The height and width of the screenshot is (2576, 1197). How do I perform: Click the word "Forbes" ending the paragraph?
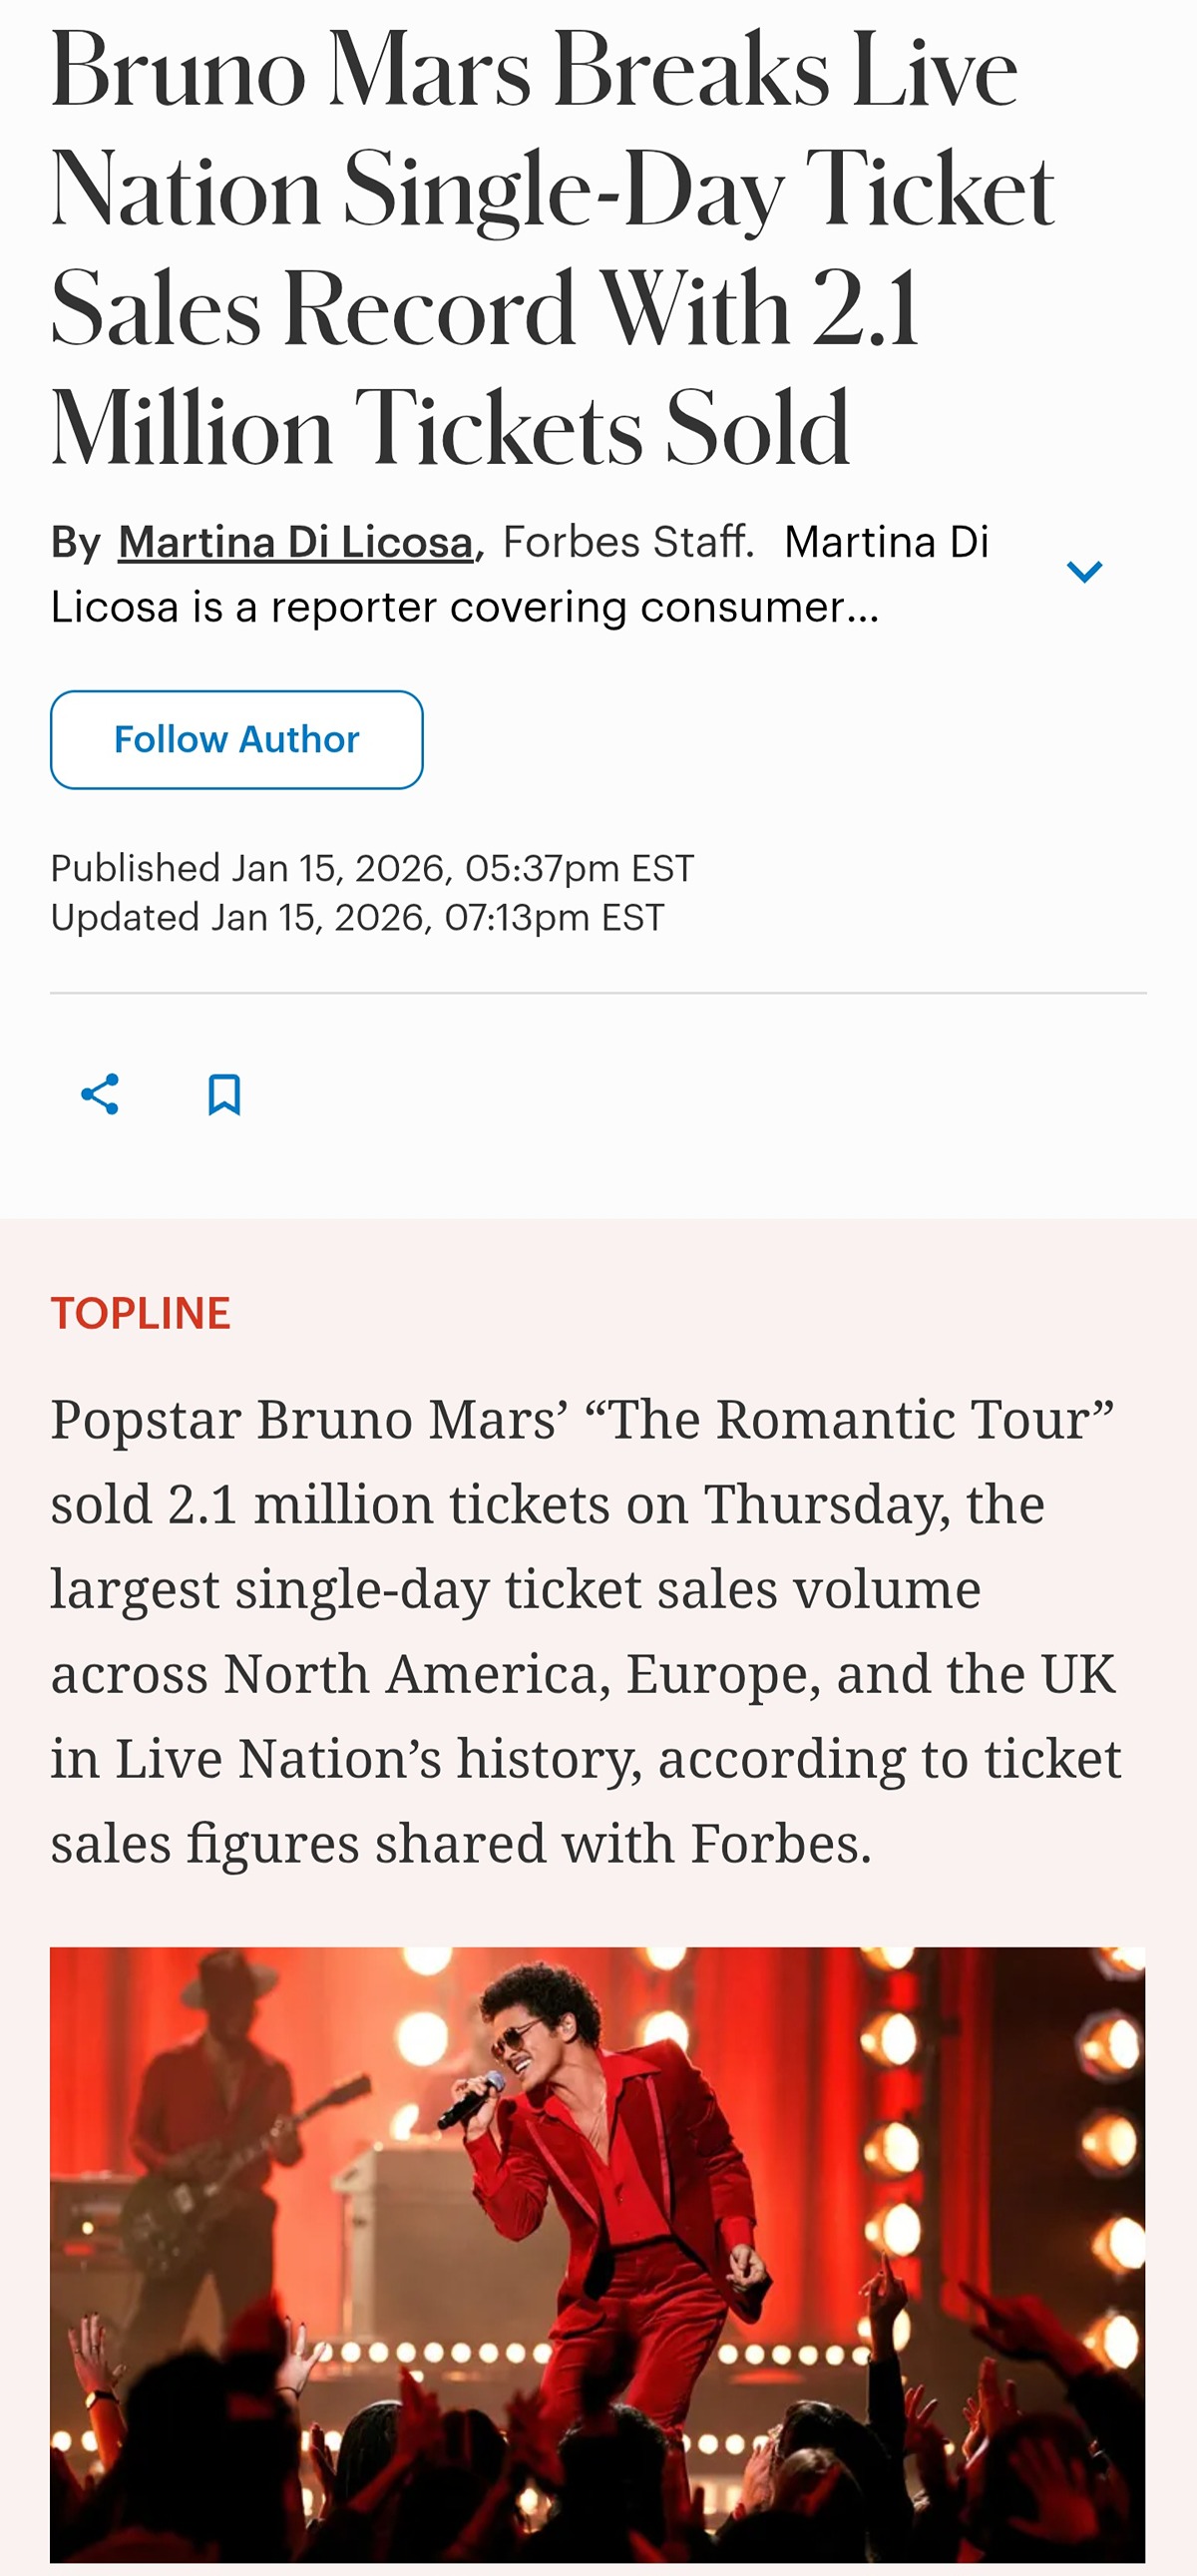click(774, 1843)
